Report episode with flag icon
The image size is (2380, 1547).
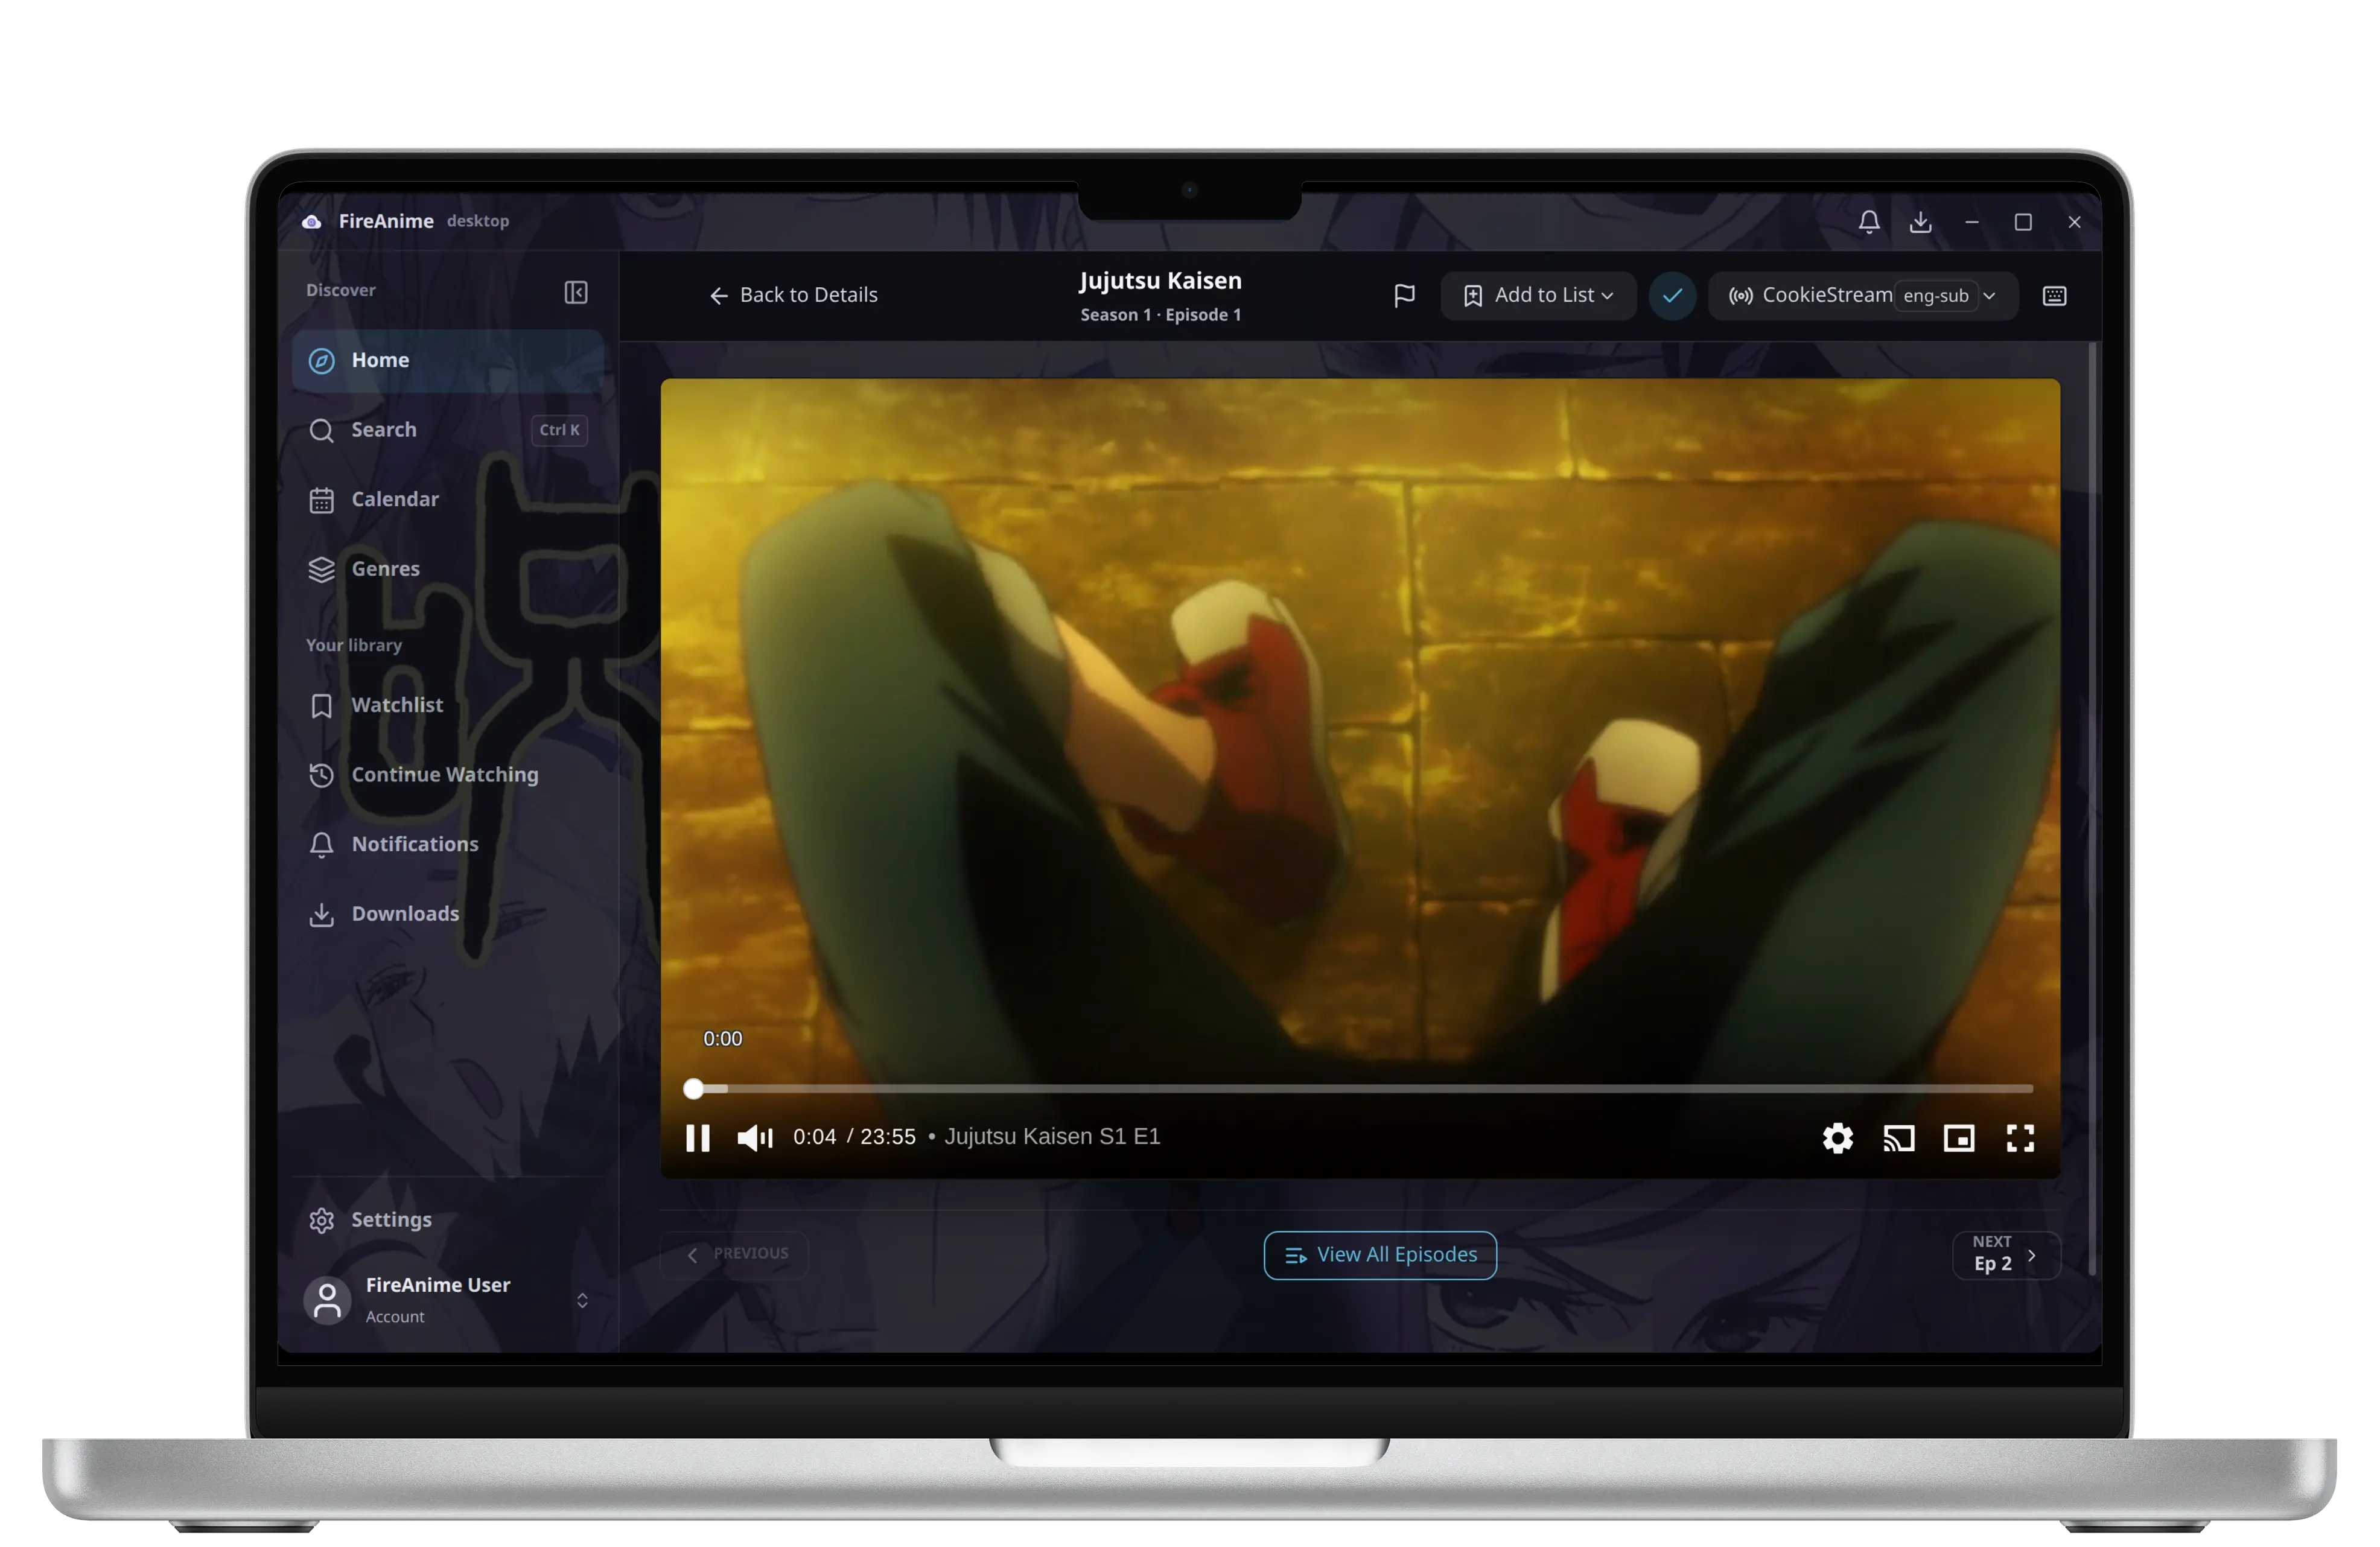(1404, 295)
